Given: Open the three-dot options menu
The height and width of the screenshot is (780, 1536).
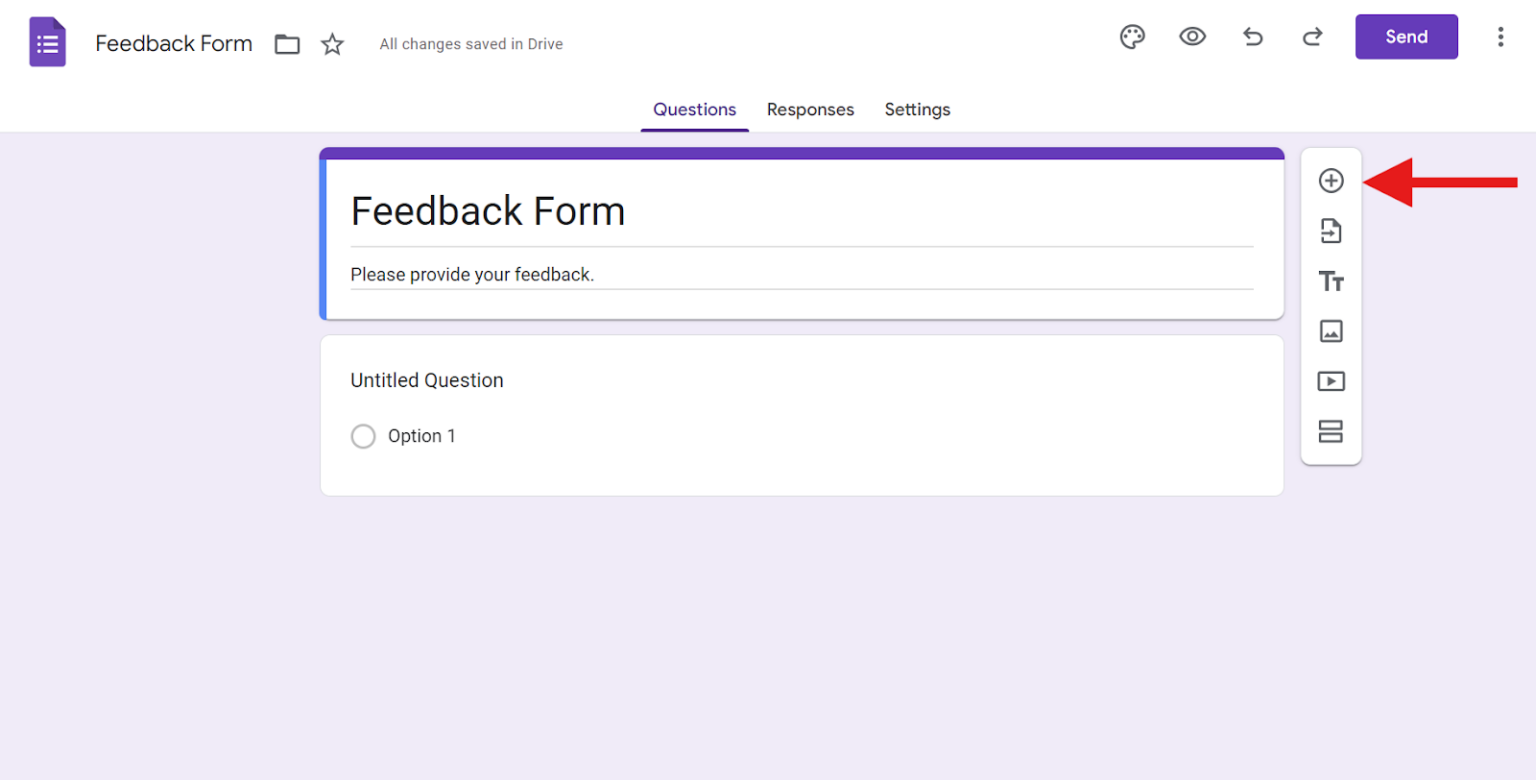Looking at the screenshot, I should [1501, 36].
